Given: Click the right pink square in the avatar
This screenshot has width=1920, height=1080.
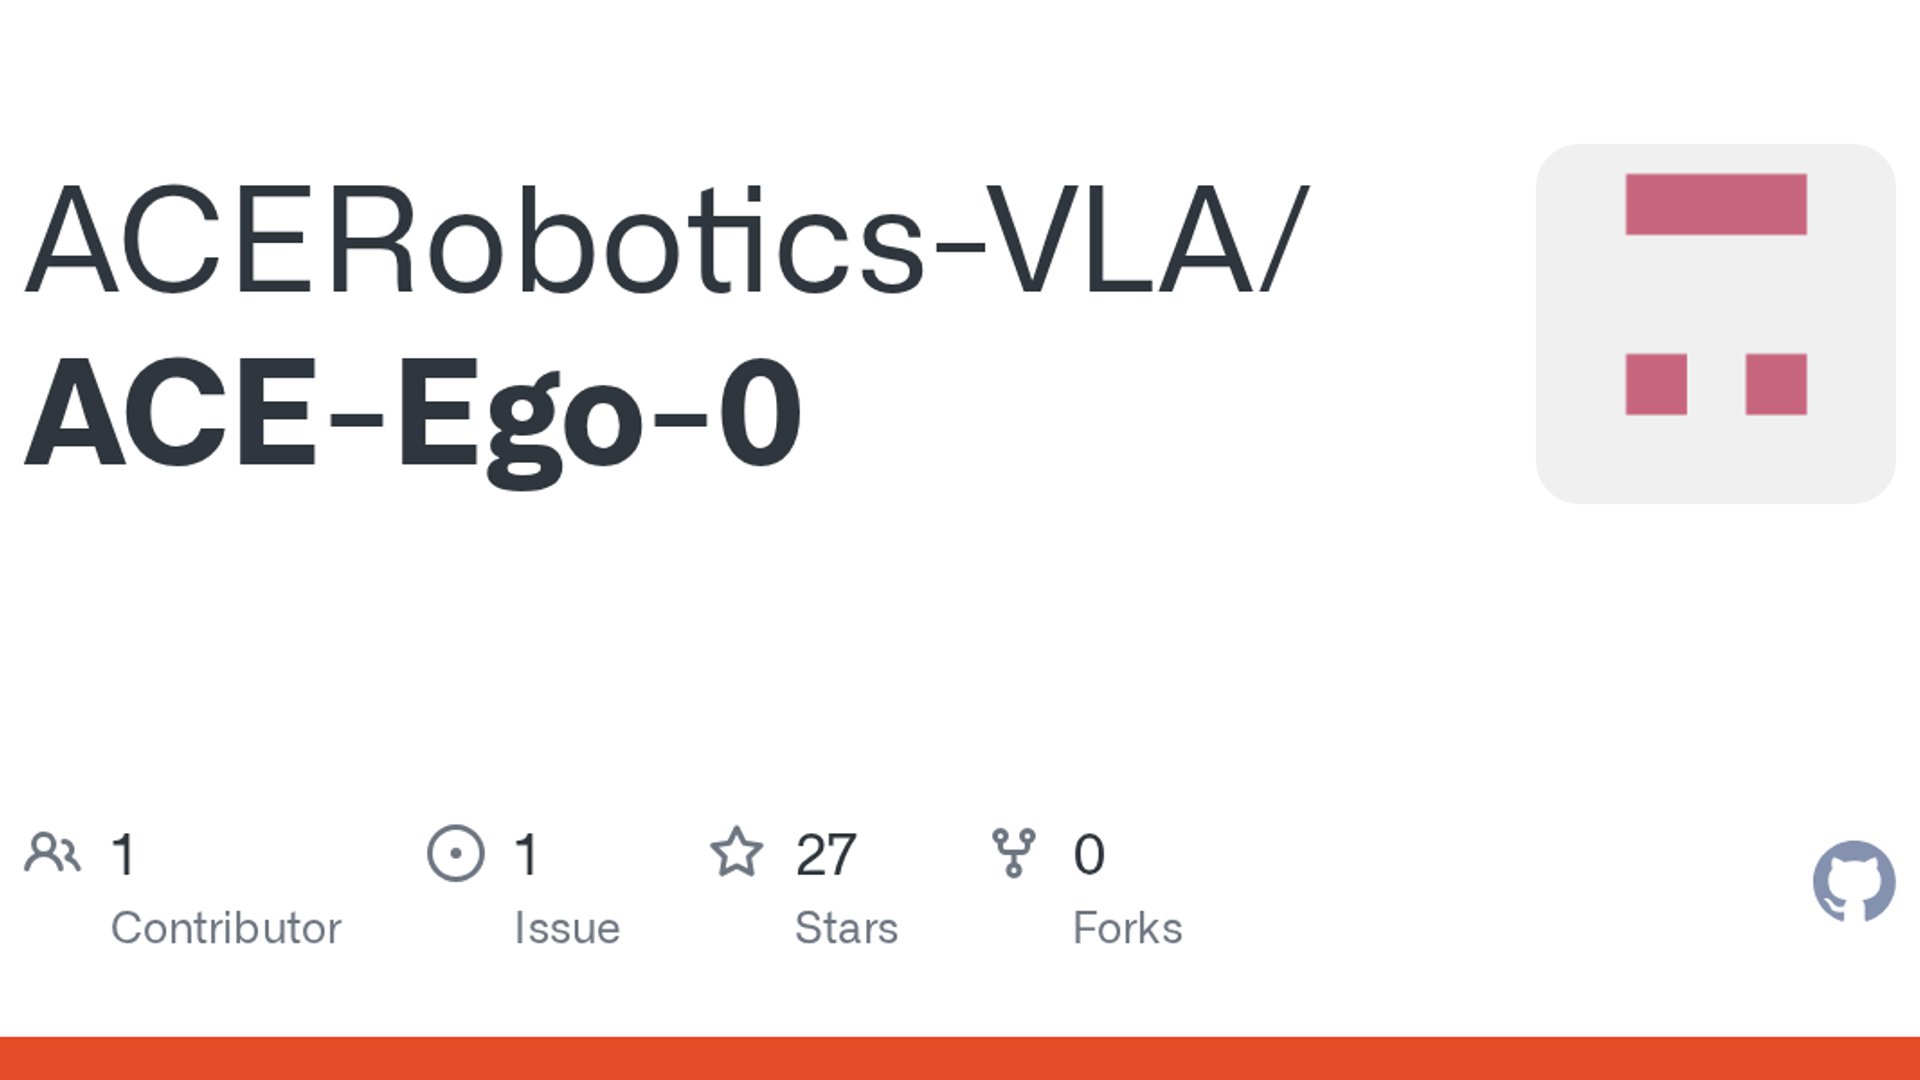Looking at the screenshot, I should [1776, 384].
